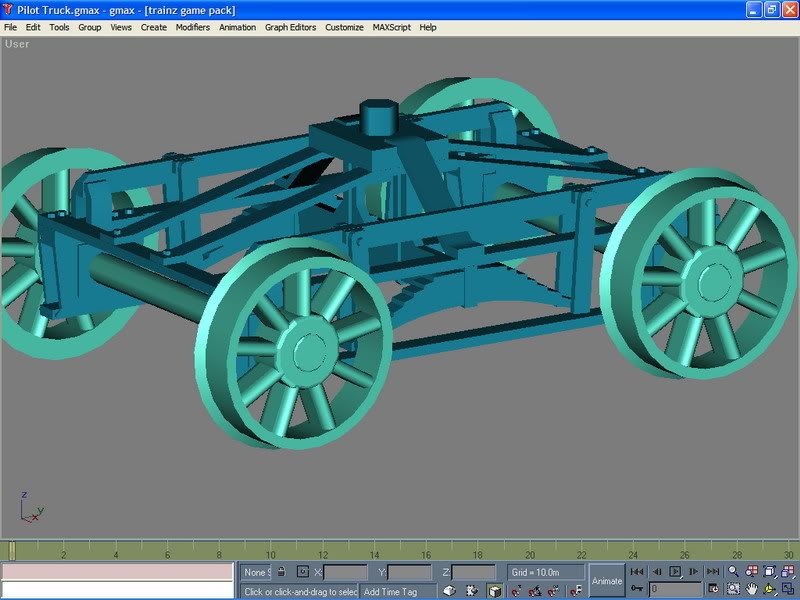The height and width of the screenshot is (600, 800).
Task: Open the File menu
Action: pos(10,28)
